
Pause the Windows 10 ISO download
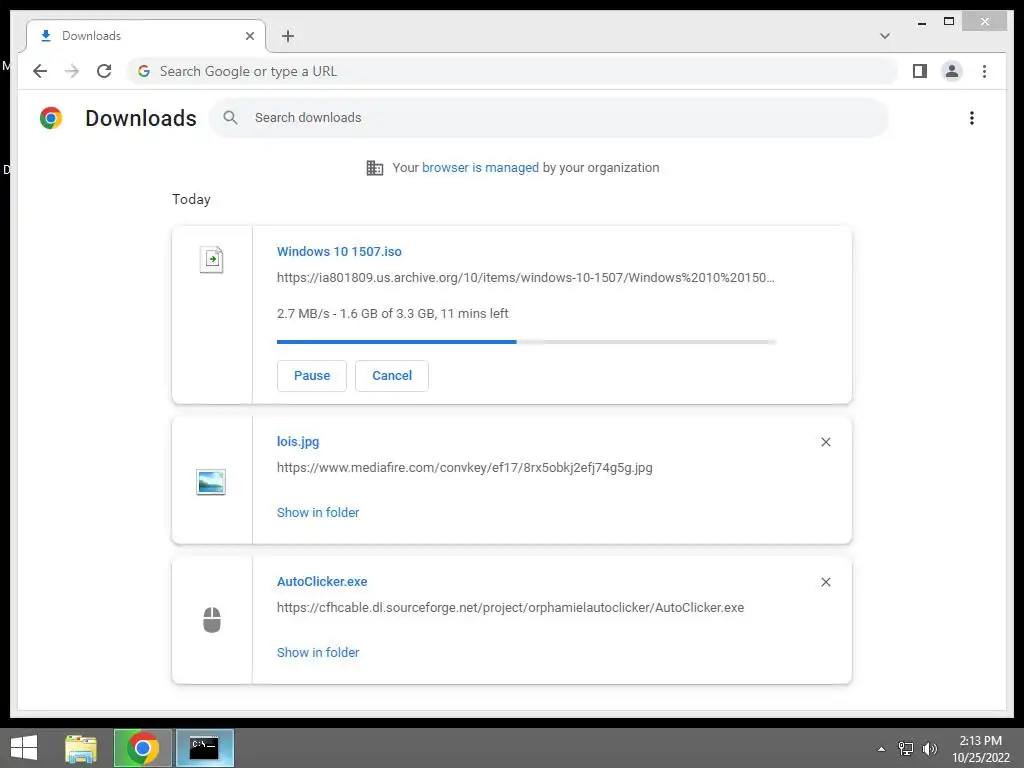[x=312, y=376]
